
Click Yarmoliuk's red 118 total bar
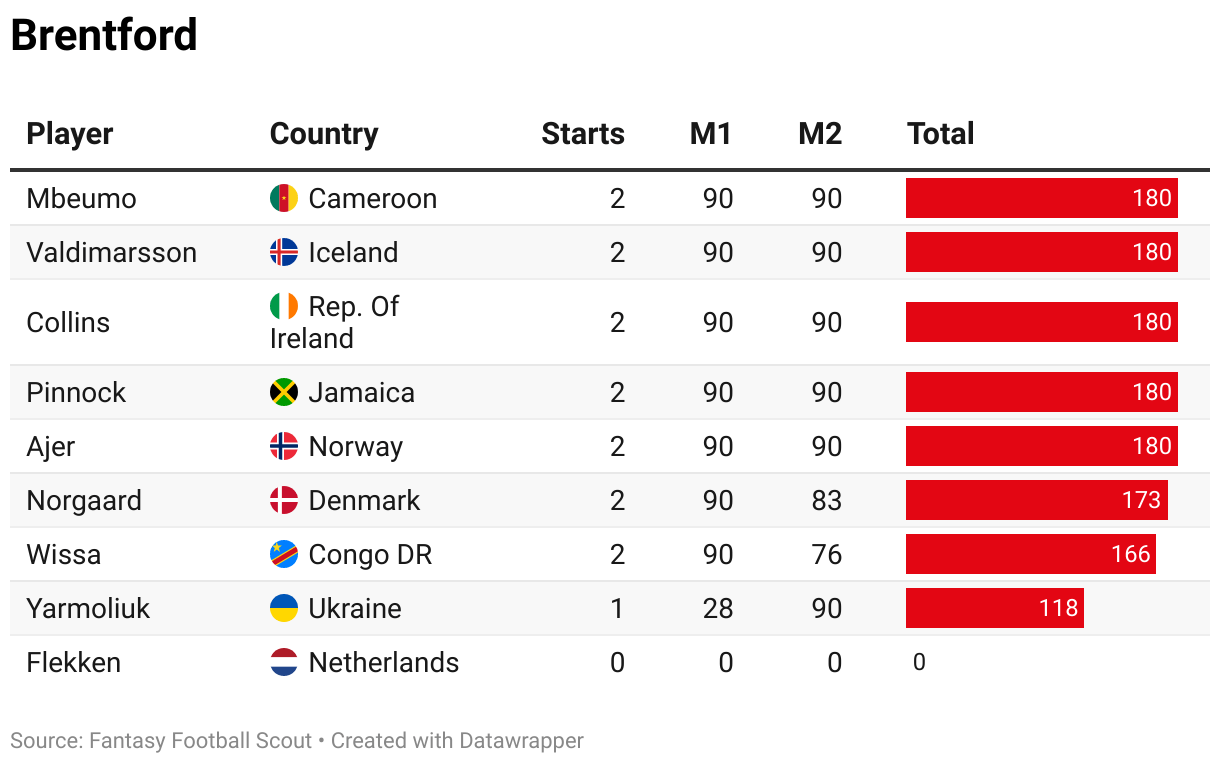(x=994, y=608)
